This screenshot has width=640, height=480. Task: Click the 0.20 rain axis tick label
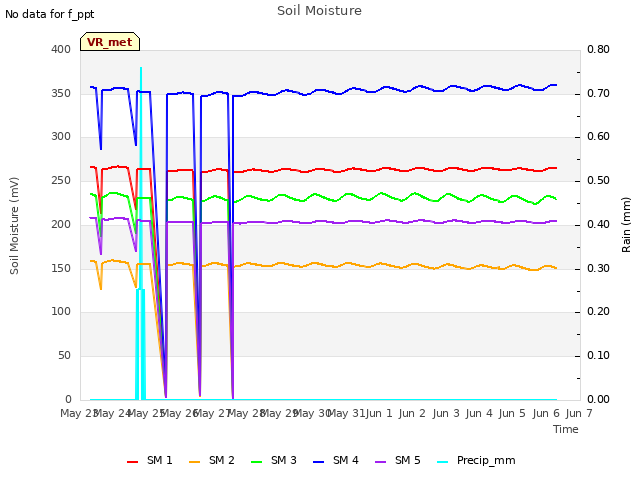[598, 312]
